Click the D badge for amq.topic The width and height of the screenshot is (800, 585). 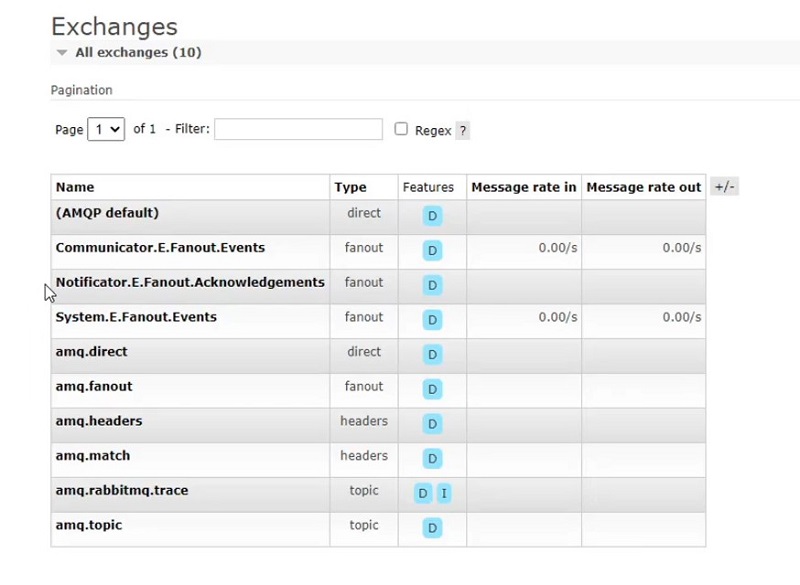click(432, 528)
